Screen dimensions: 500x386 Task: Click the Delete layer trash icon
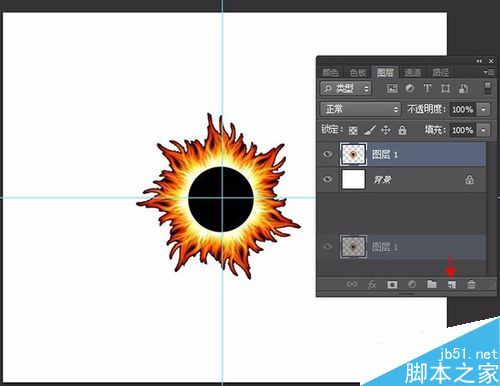coord(471,284)
